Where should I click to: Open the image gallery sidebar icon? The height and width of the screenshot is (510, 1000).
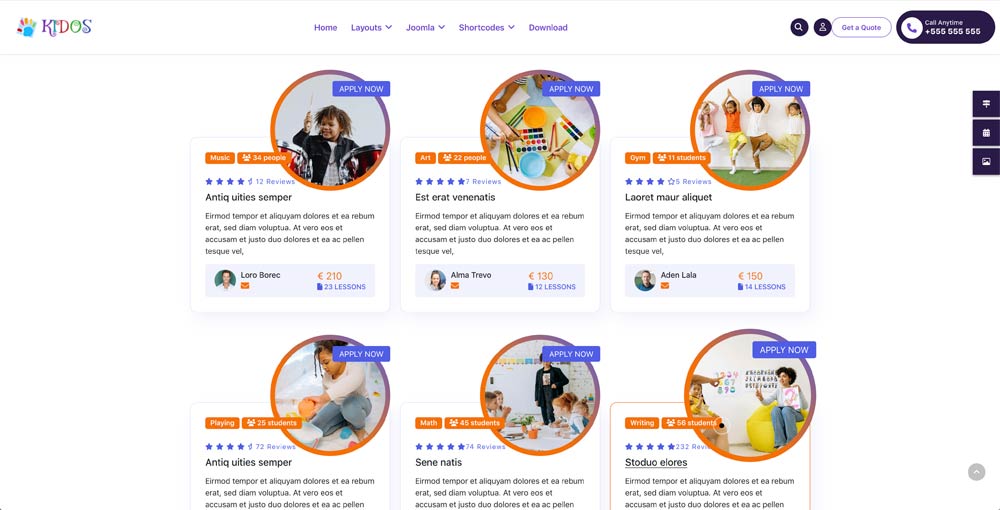[x=986, y=162]
